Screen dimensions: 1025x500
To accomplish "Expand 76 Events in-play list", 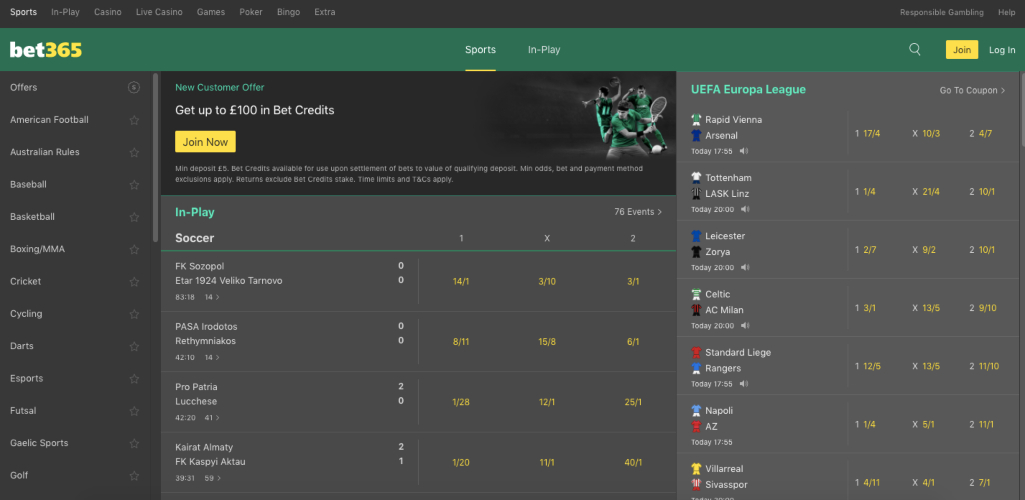I will coord(638,212).
